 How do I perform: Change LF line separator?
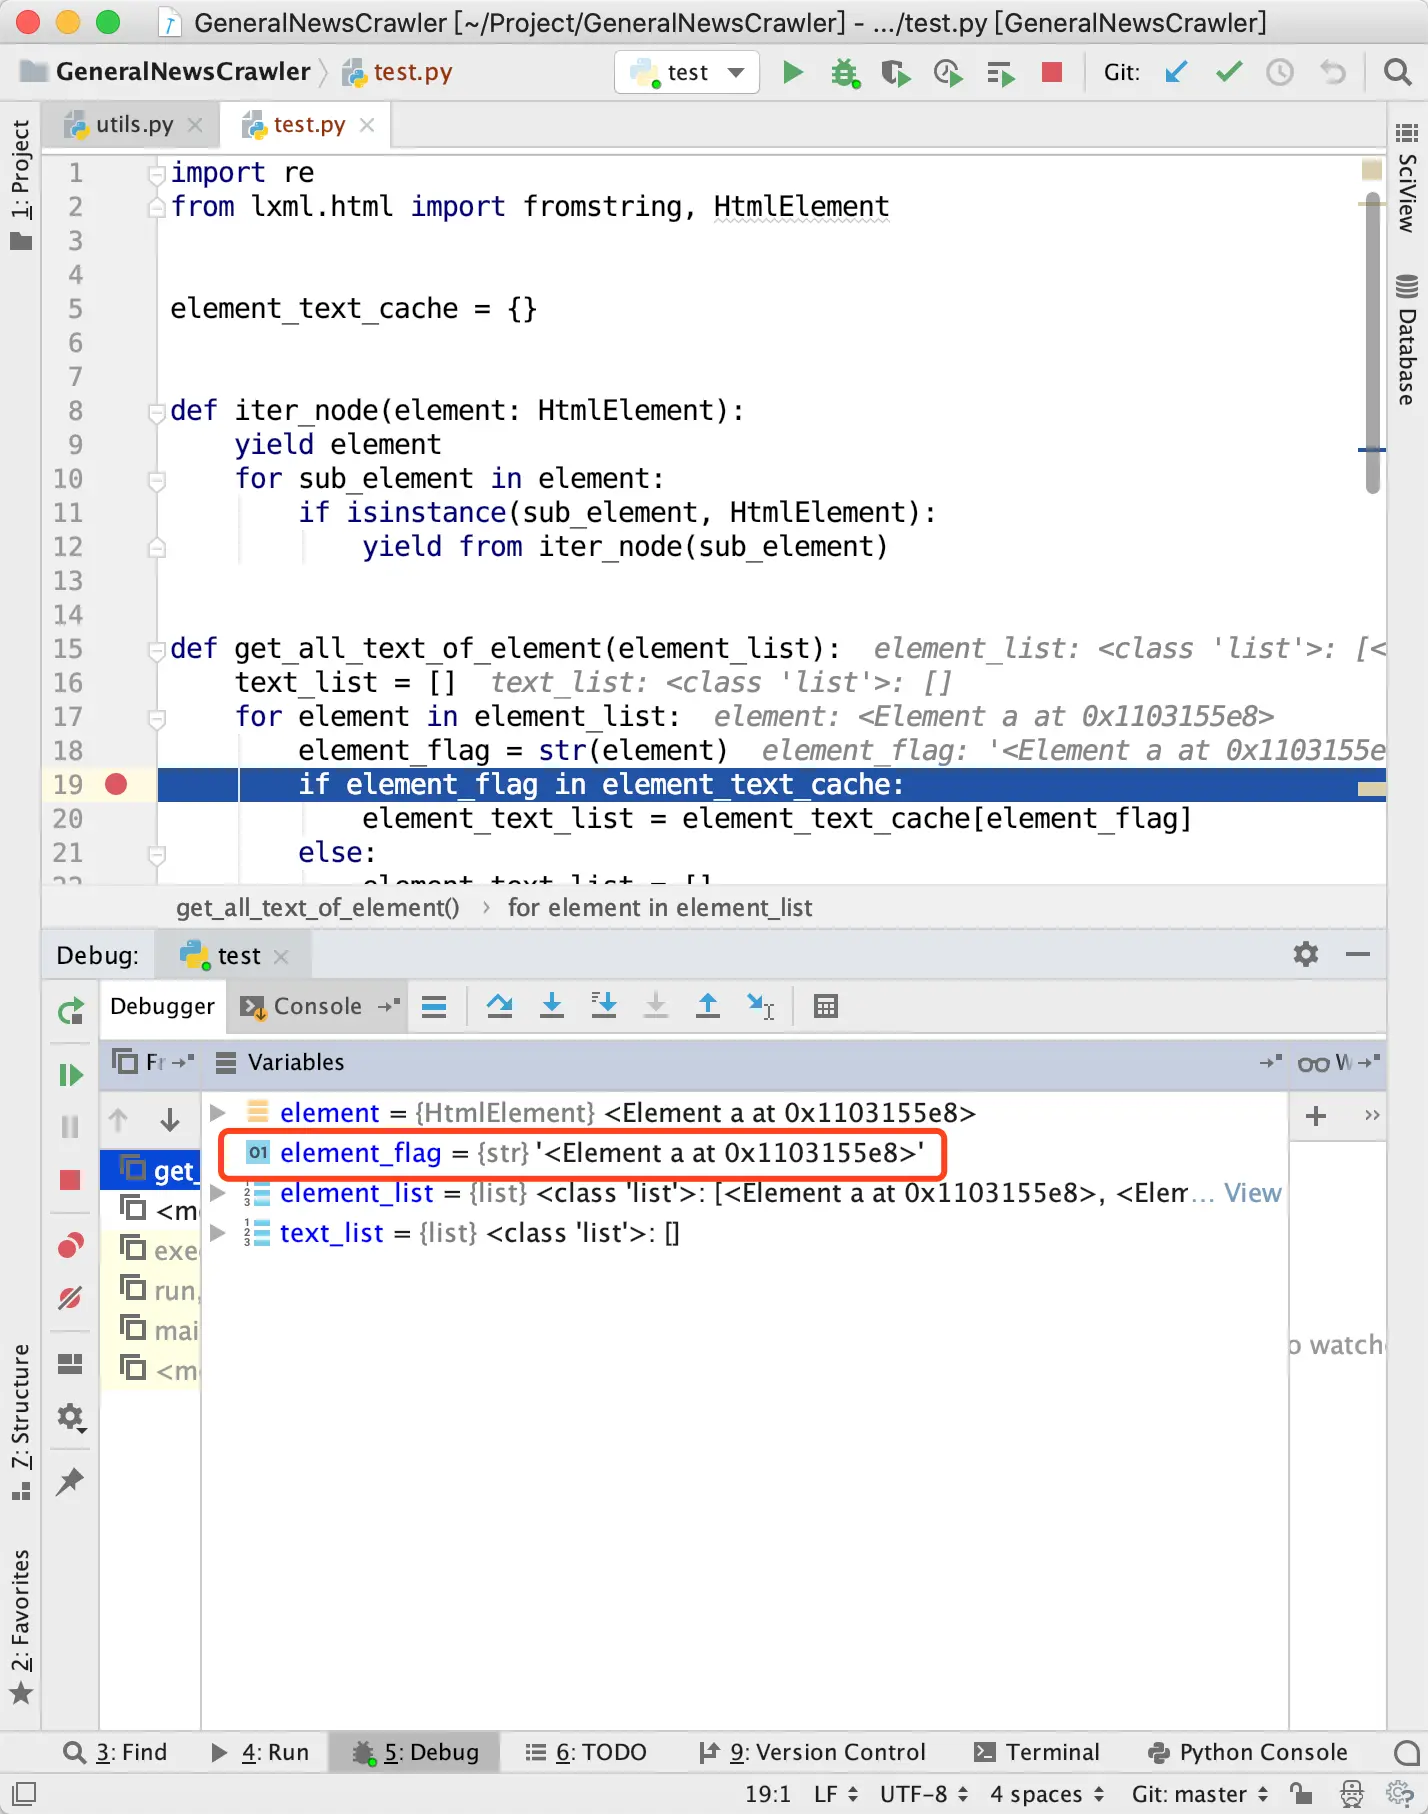coord(836,1794)
